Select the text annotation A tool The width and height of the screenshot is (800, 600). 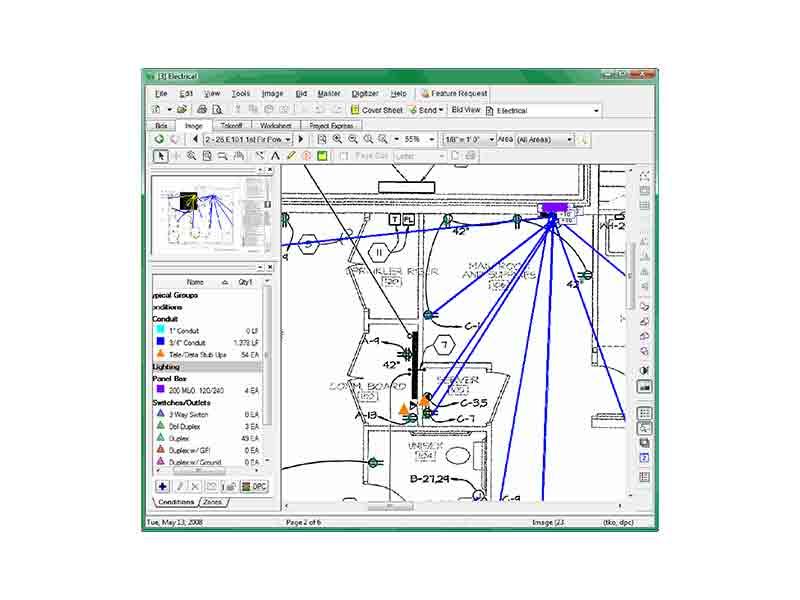tap(276, 156)
